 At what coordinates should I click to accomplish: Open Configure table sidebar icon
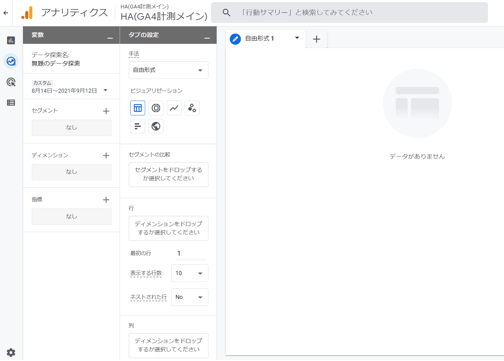click(11, 102)
